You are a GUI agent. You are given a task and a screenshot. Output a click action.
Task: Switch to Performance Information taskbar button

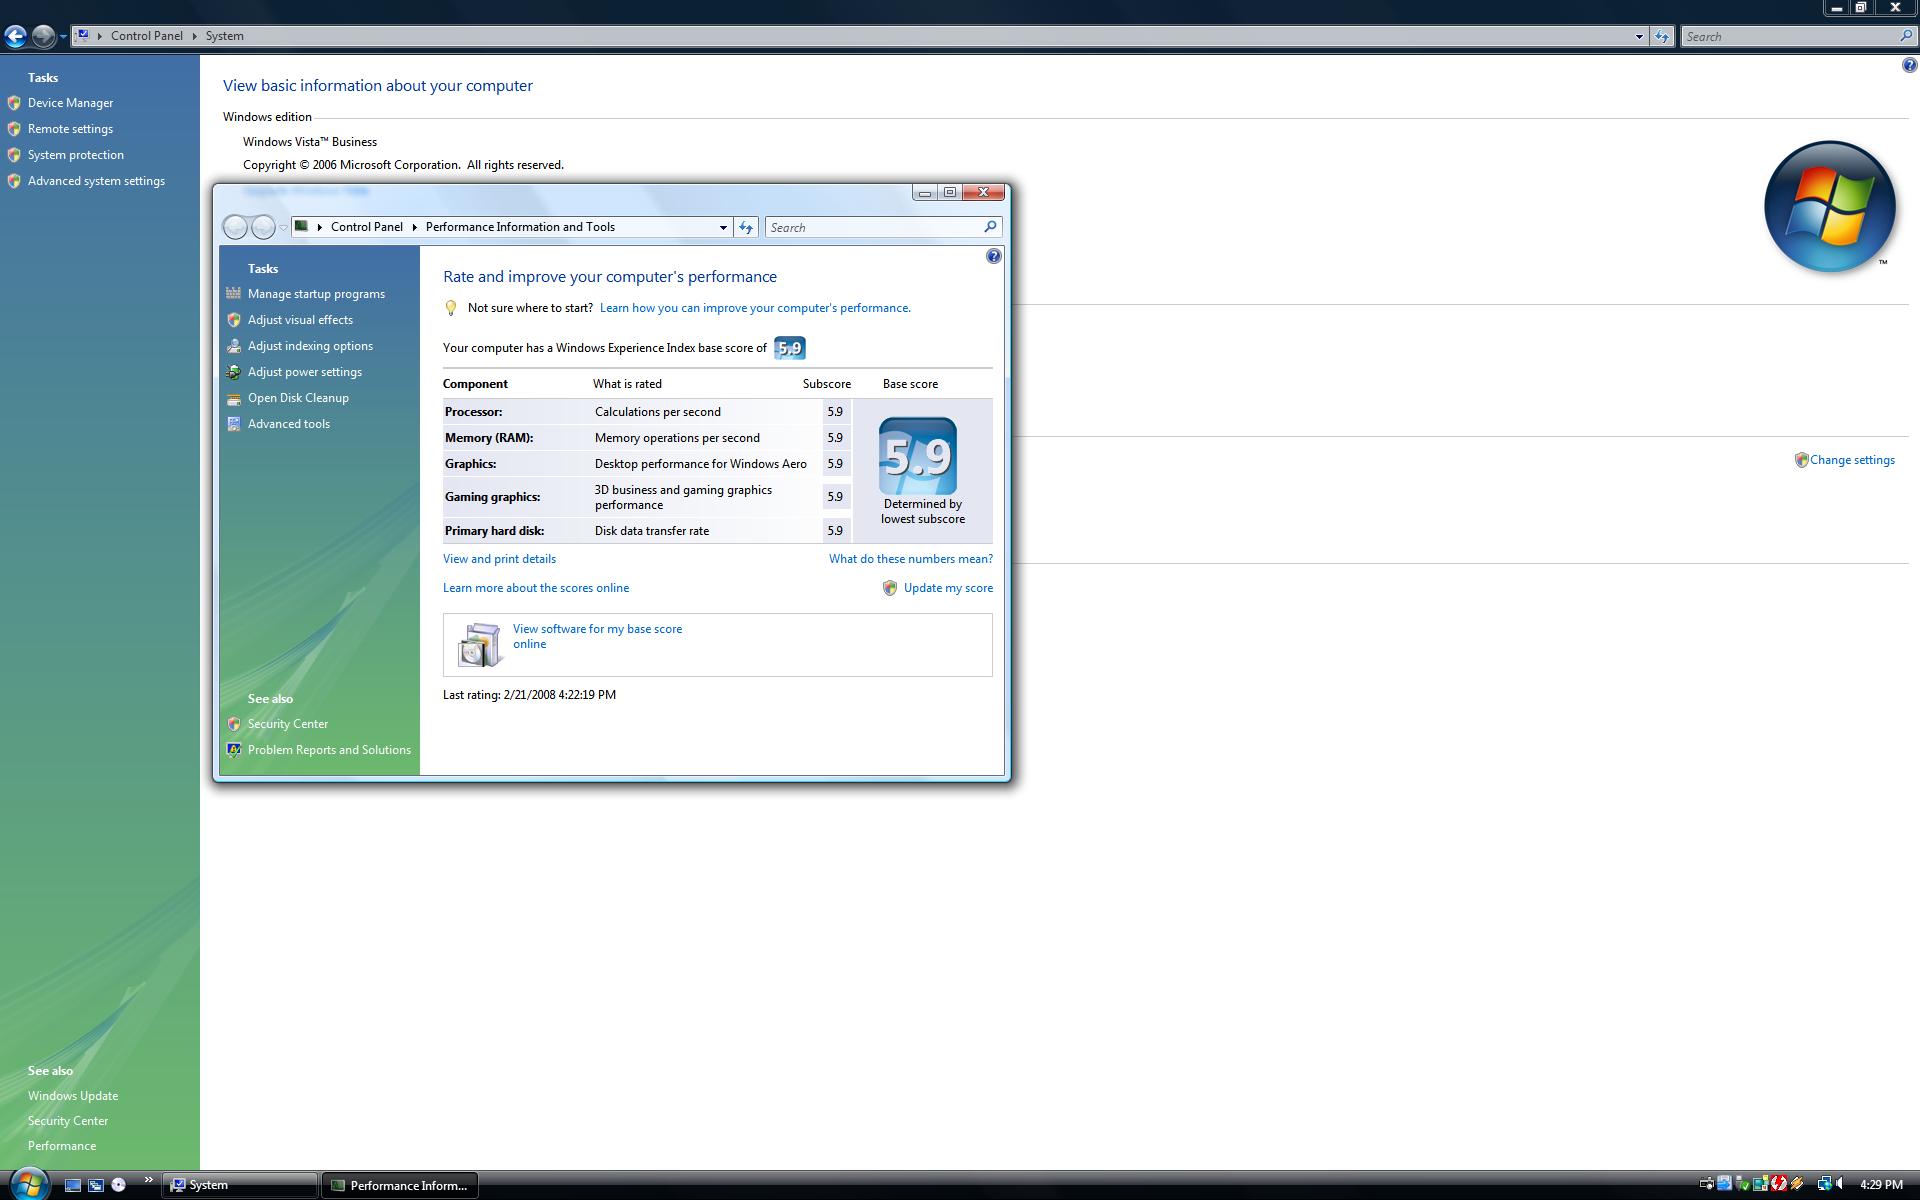click(x=400, y=1185)
